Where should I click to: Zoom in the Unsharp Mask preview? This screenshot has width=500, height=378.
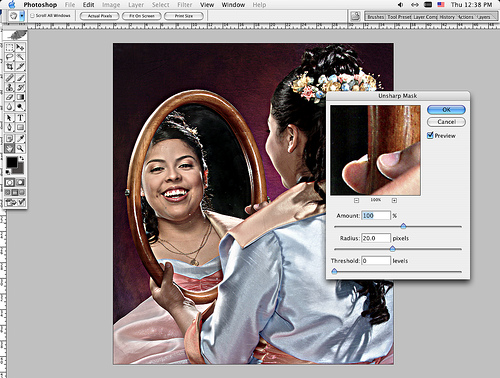(394, 200)
